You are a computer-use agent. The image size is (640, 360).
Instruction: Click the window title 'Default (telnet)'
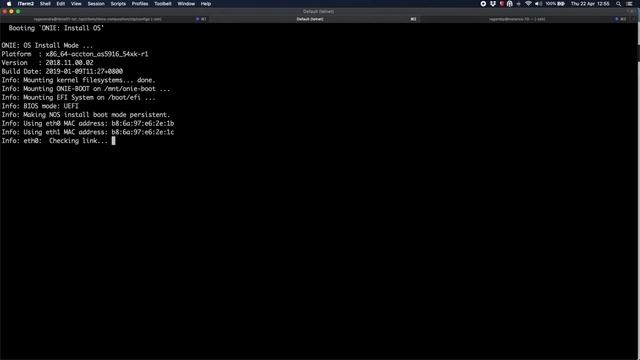tap(318, 11)
